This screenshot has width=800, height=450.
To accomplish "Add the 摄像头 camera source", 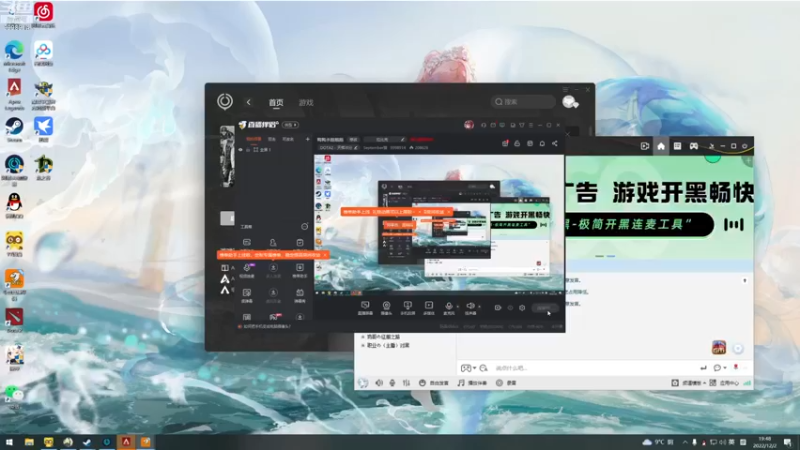I will 386,308.
